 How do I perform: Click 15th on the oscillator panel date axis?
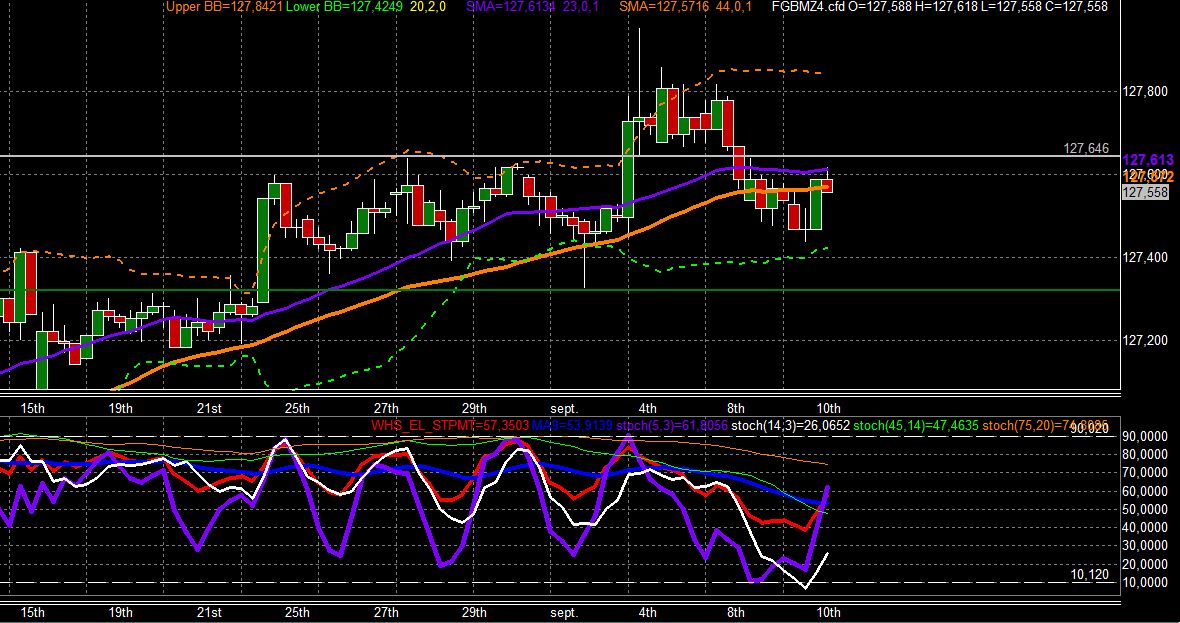click(32, 612)
